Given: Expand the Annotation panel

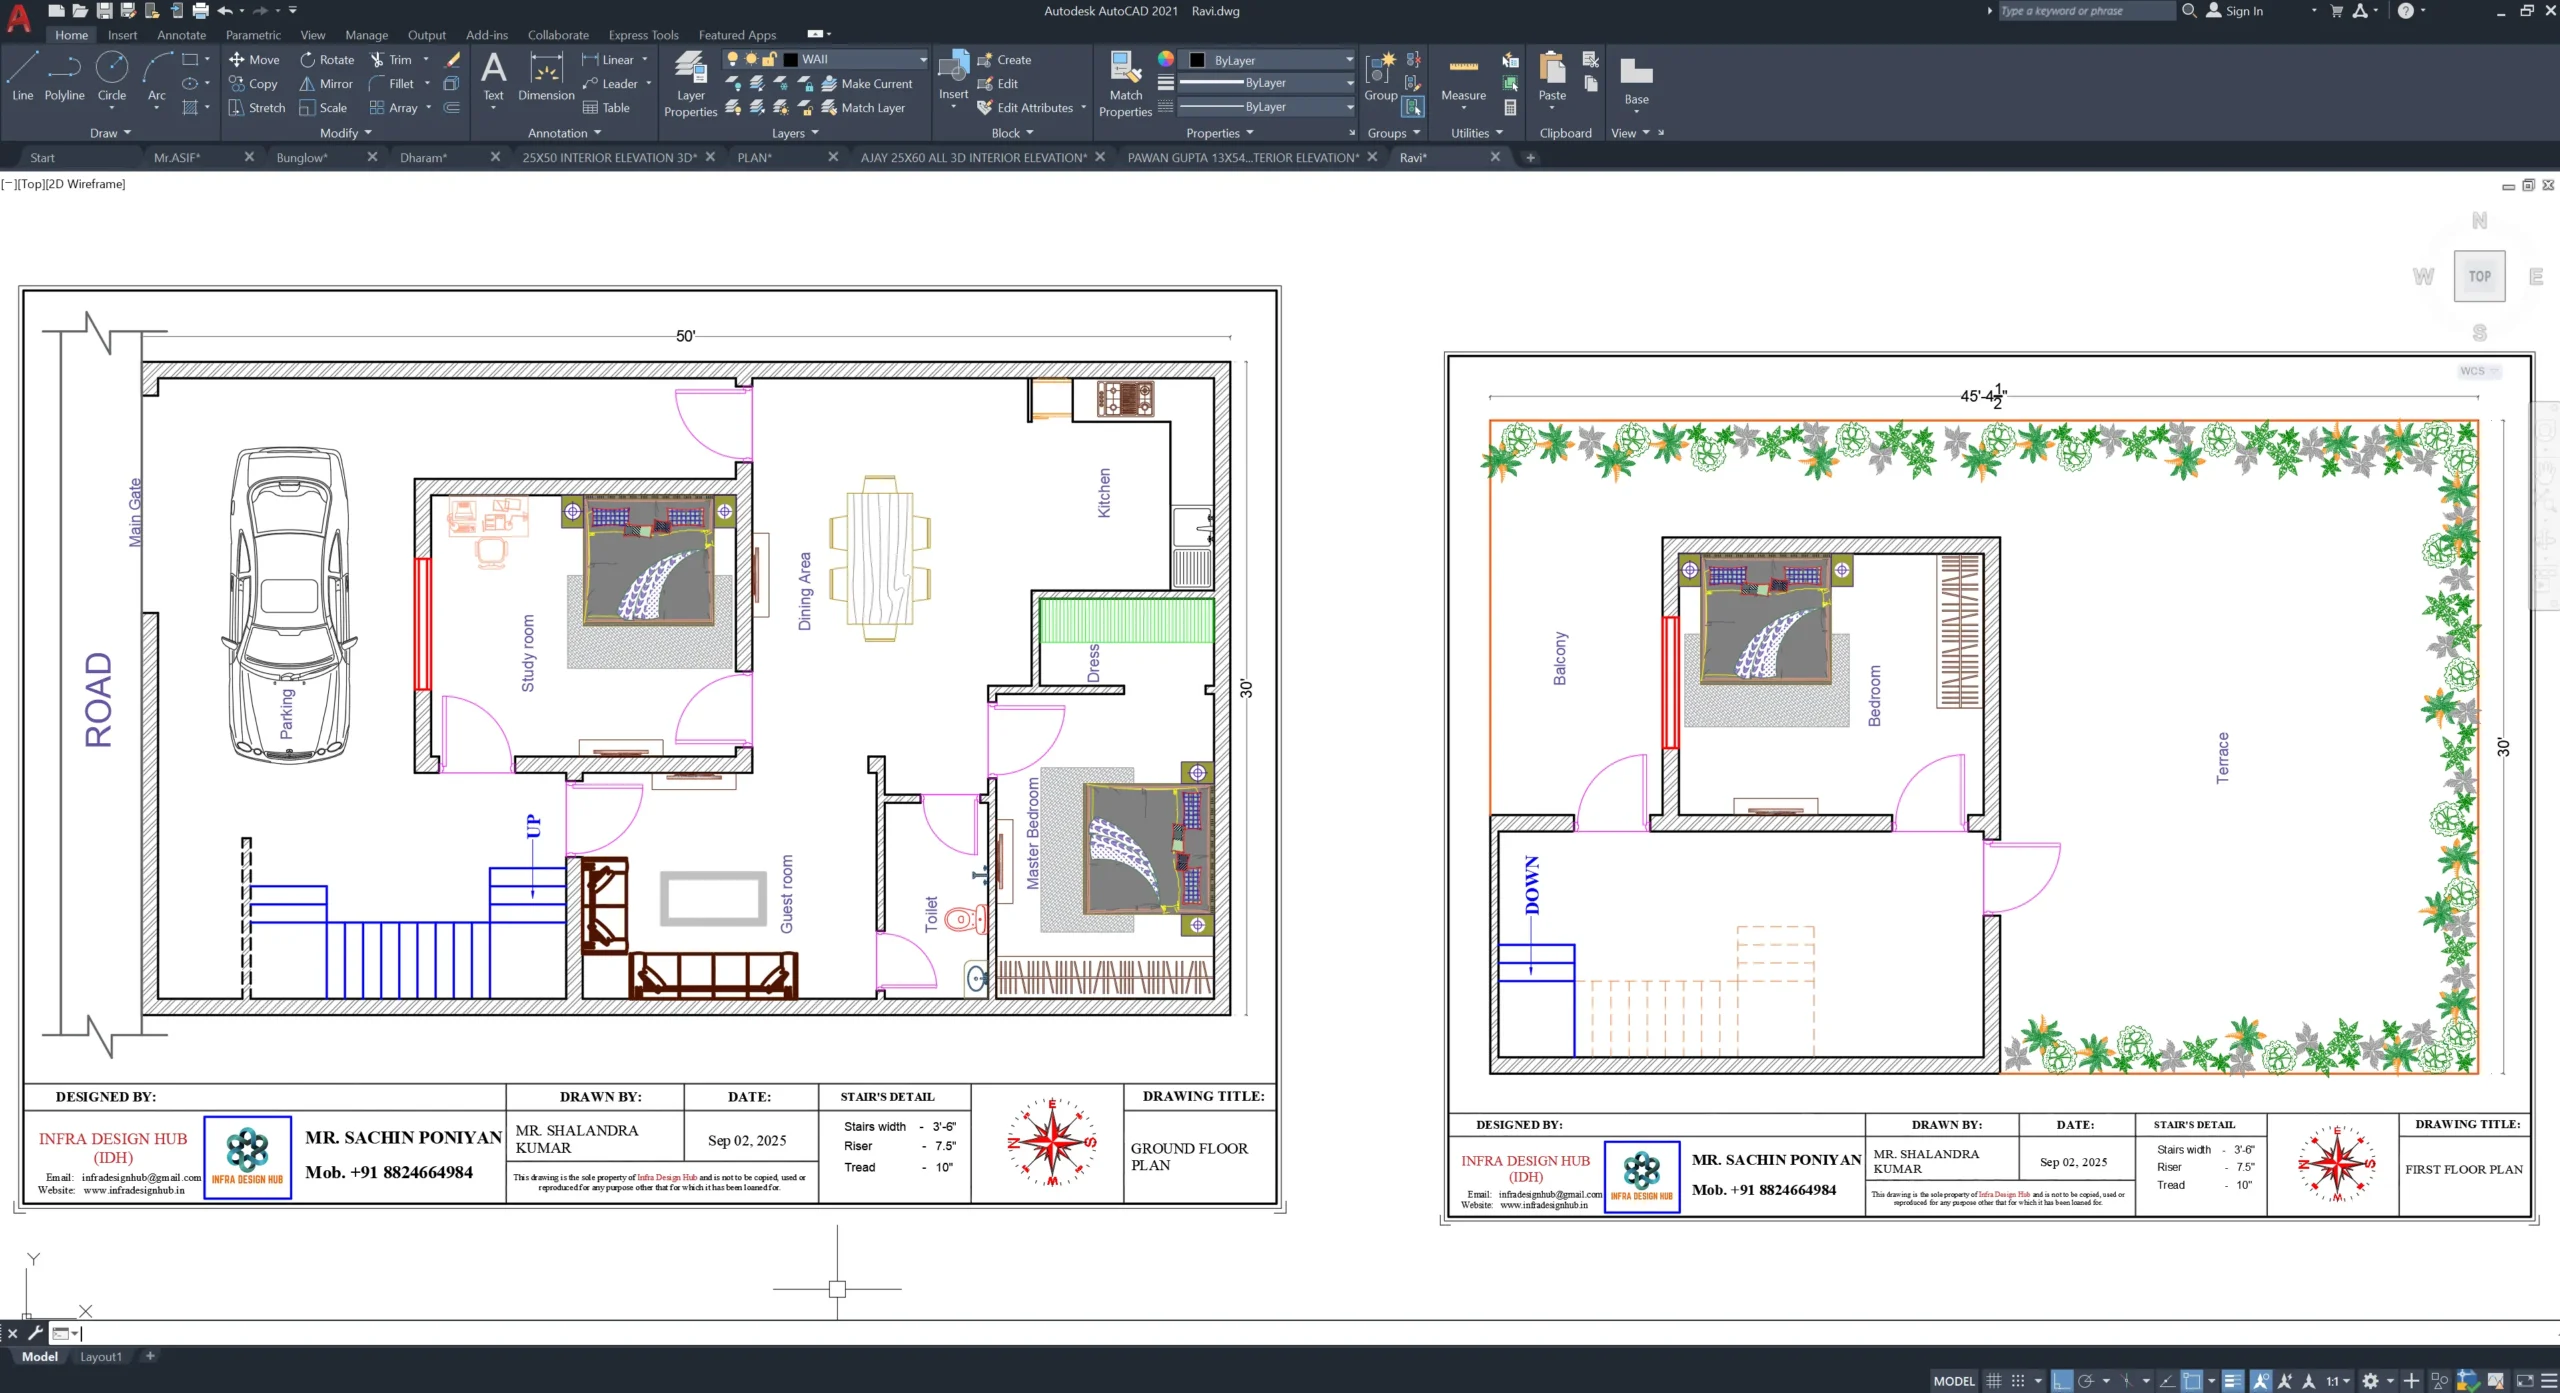Looking at the screenshot, I should coord(565,133).
